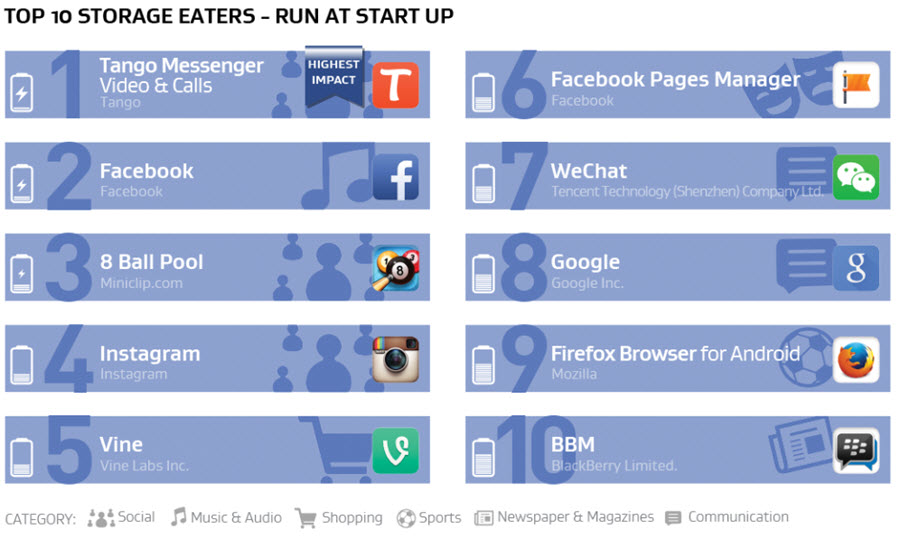Select the Communication category legend item
This screenshot has height=539, width=900.
(x=727, y=517)
